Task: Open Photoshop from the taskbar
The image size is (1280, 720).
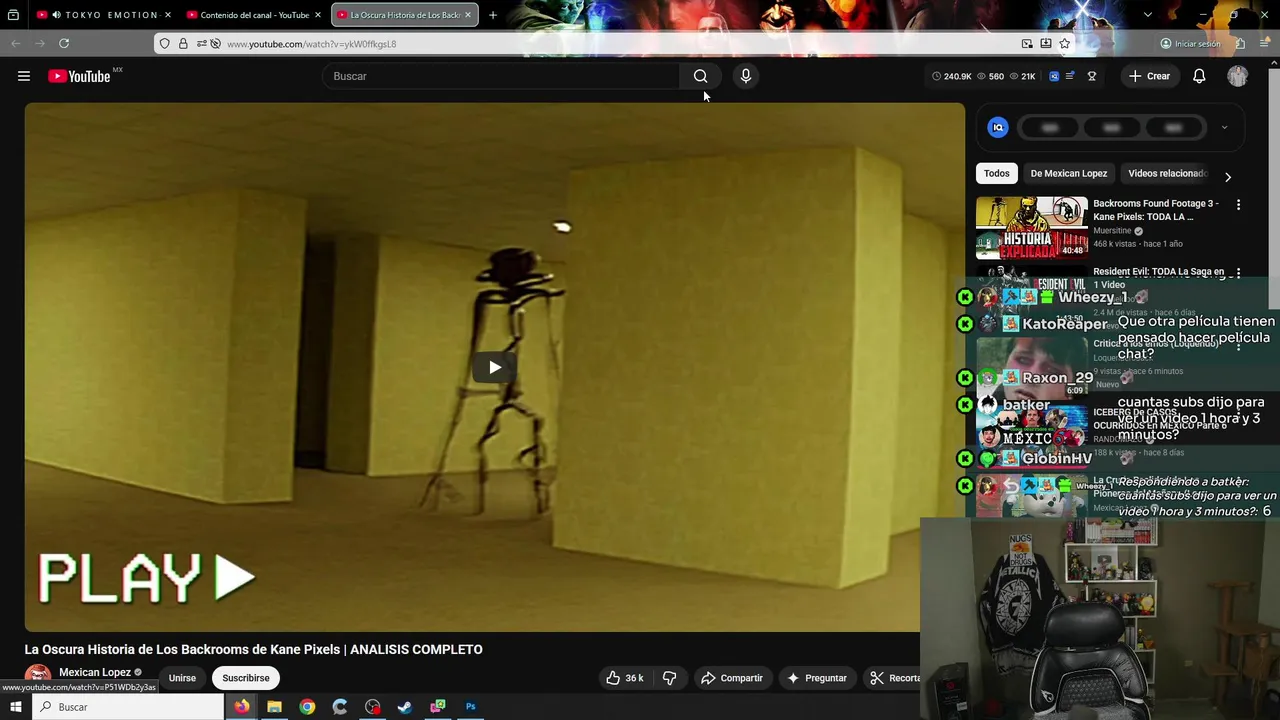Action: [470, 707]
